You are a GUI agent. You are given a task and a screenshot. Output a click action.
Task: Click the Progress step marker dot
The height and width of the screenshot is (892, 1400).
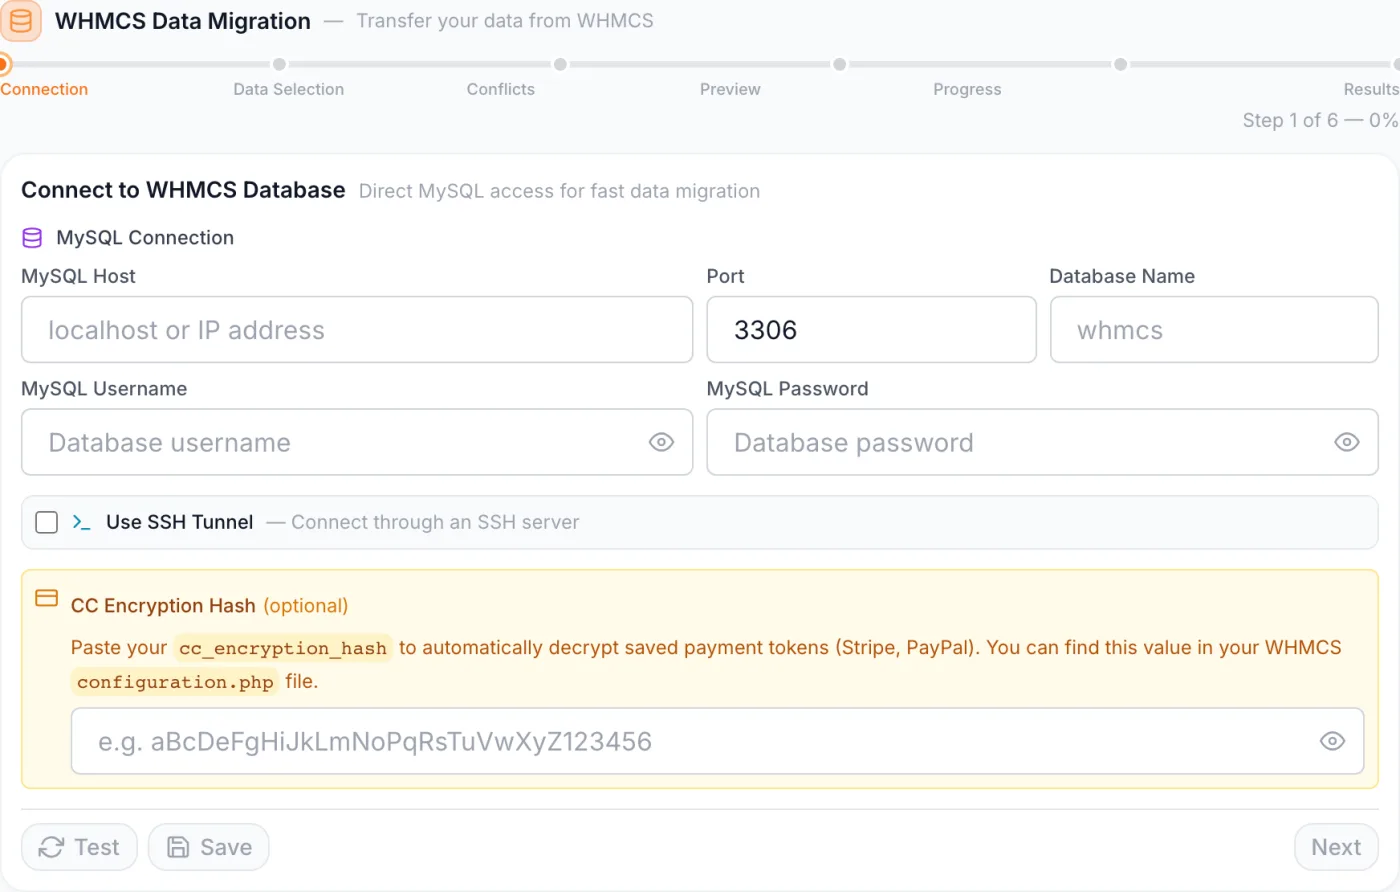coord(1121,64)
